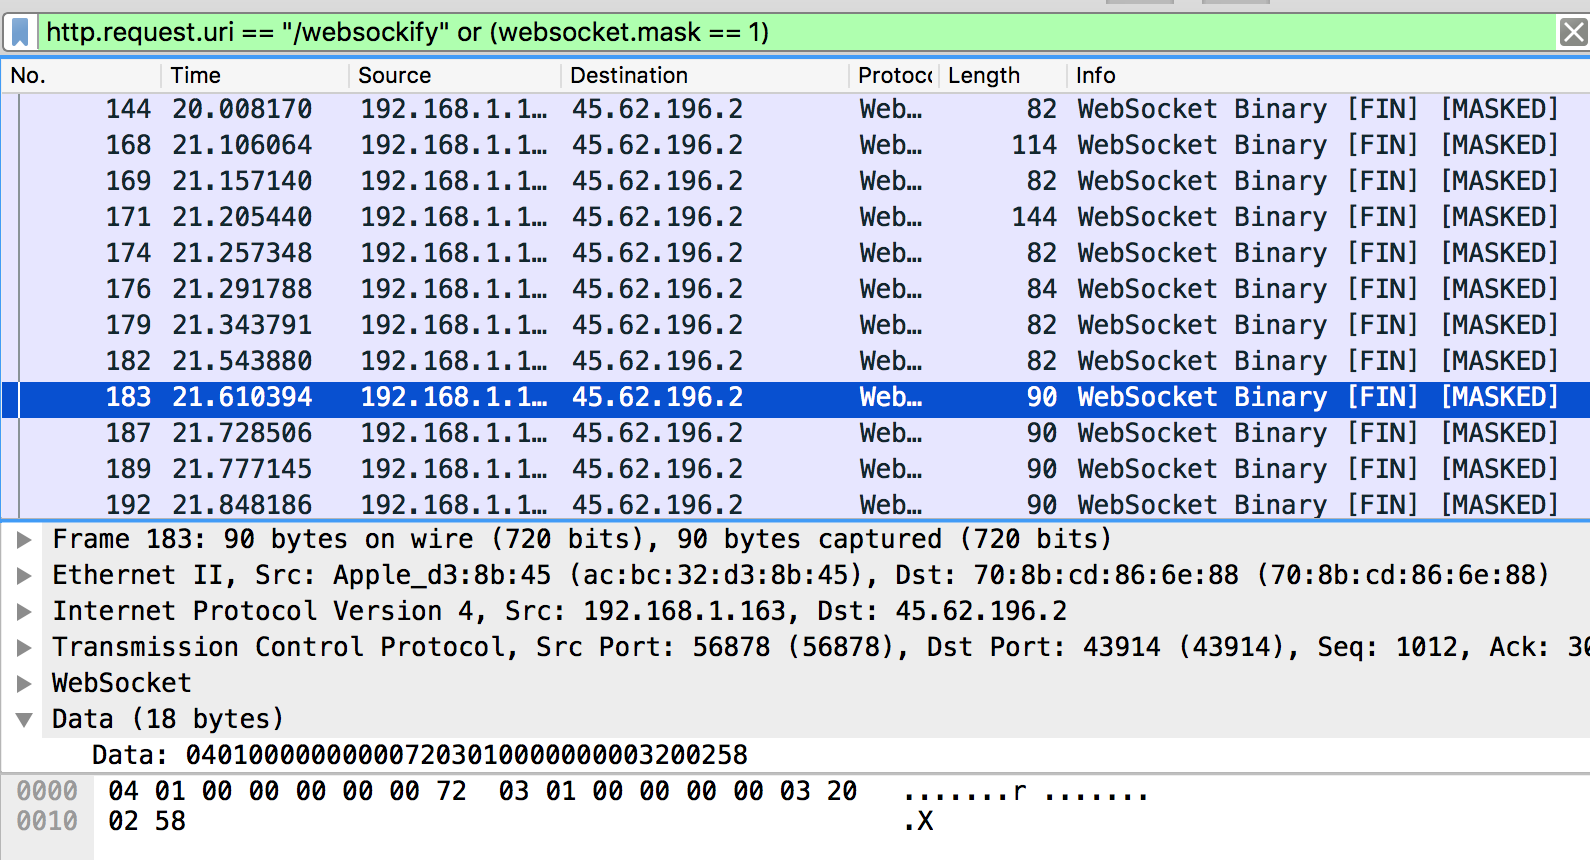The width and height of the screenshot is (1590, 860).
Task: Expand Internet Protocol Version 4 section
Action: tap(24, 612)
